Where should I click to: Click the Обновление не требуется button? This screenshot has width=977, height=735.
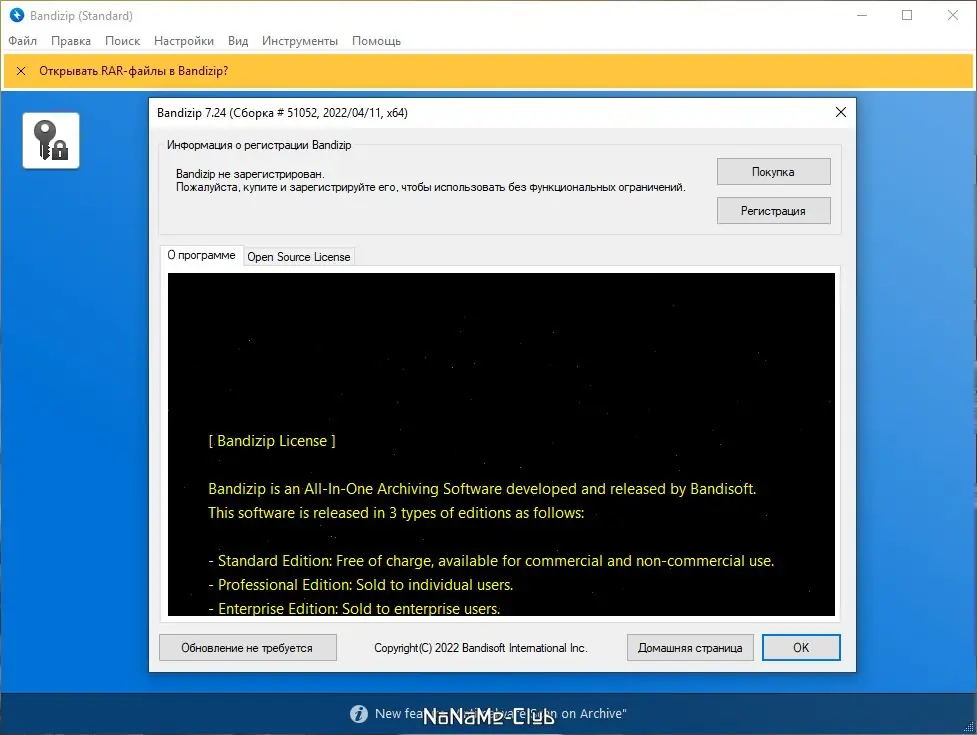[247, 648]
